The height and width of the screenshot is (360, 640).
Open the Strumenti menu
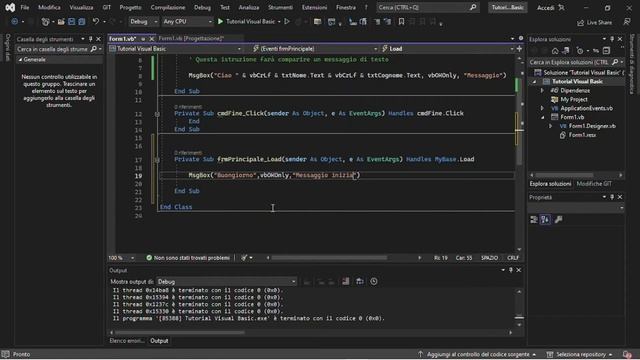coord(280,7)
